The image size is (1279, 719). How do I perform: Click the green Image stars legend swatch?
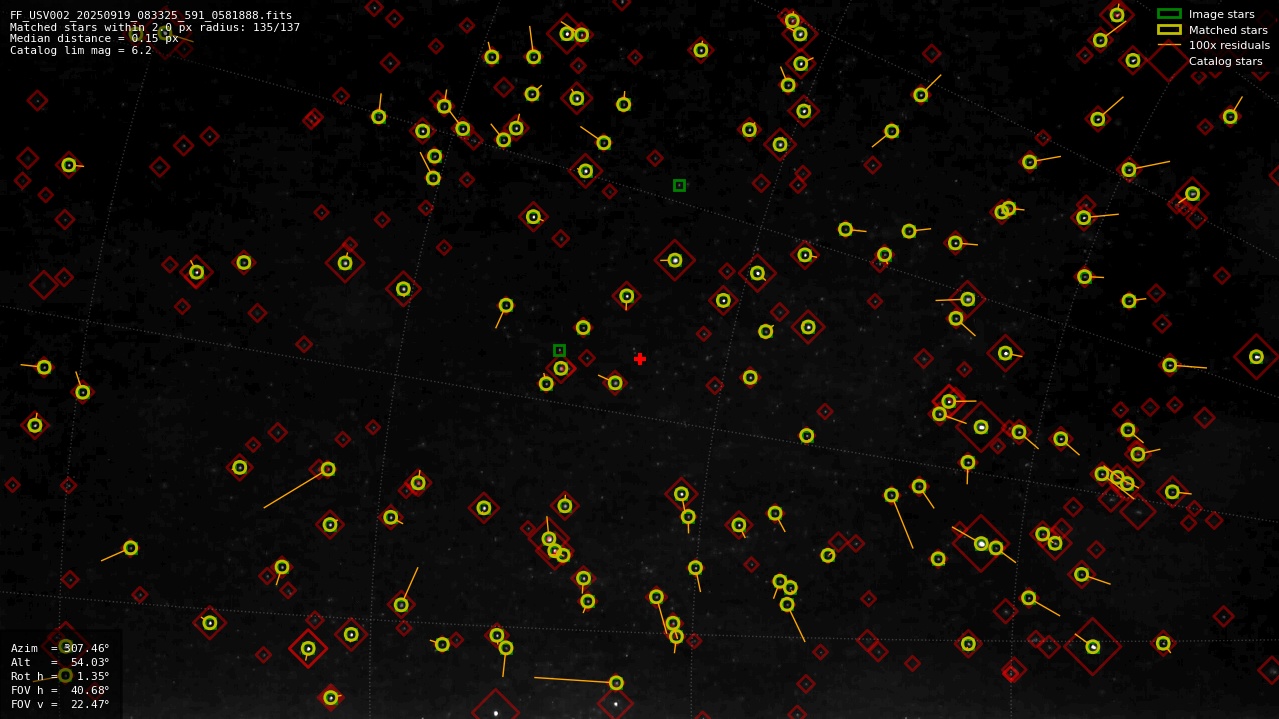click(1169, 14)
